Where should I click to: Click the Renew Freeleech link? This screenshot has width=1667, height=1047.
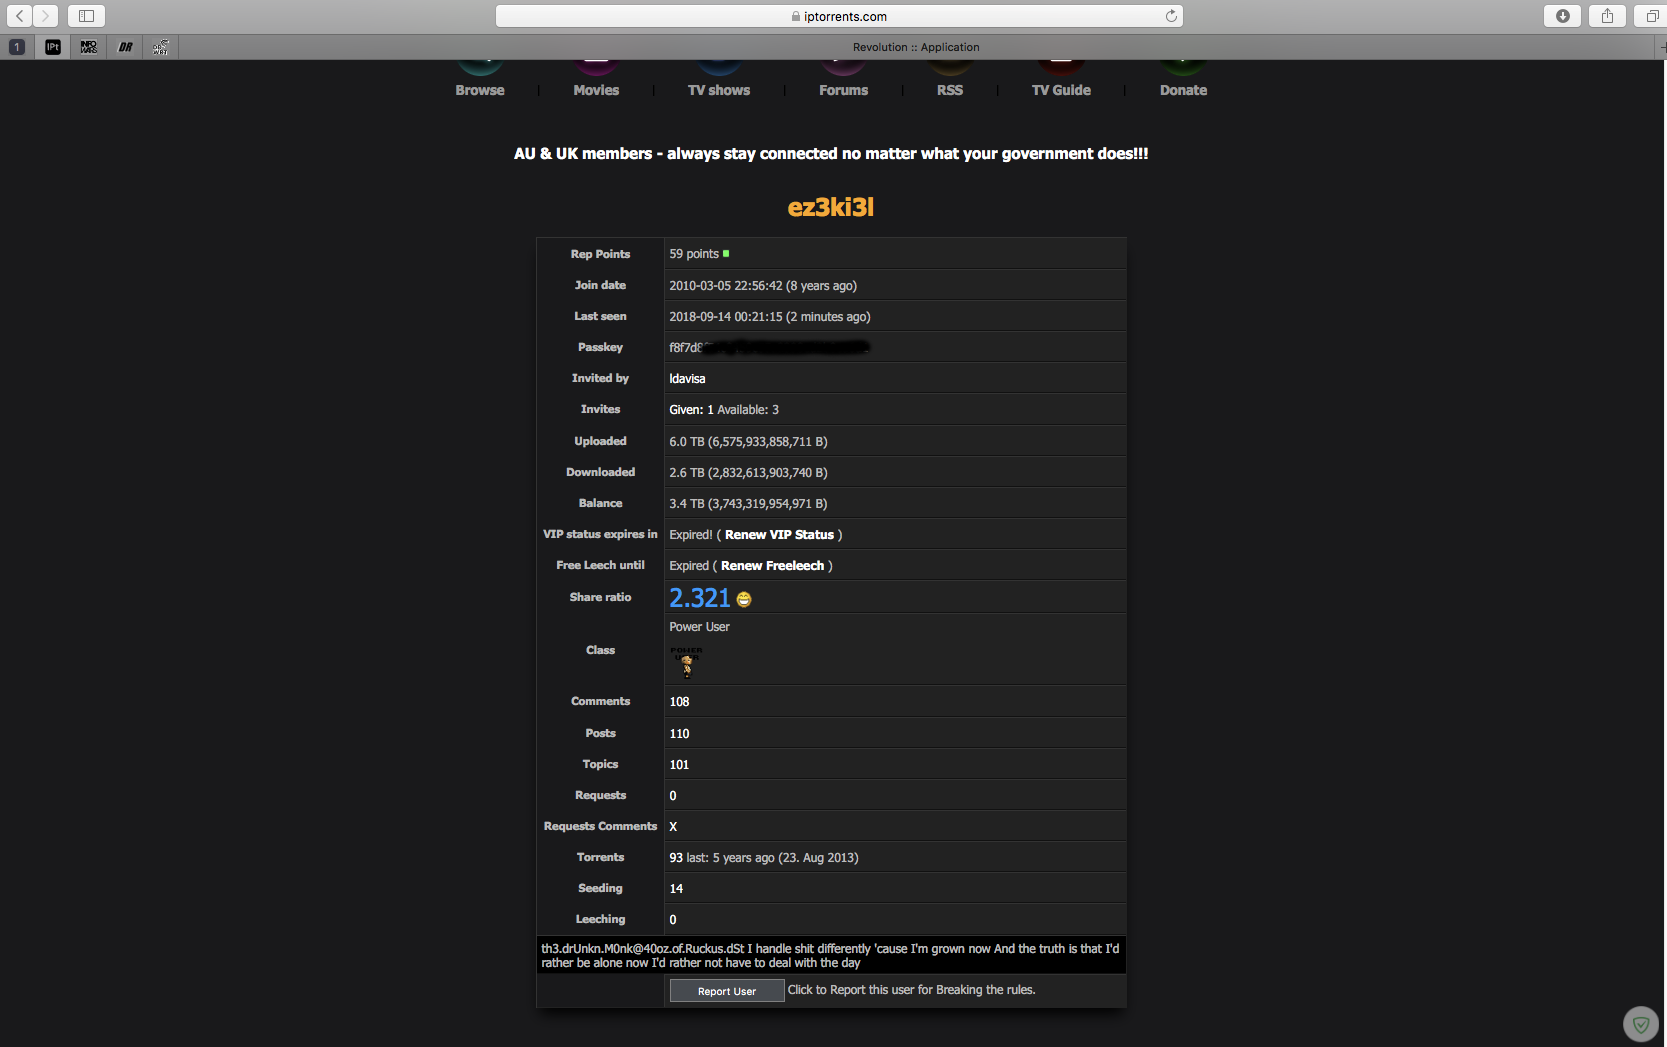click(772, 566)
